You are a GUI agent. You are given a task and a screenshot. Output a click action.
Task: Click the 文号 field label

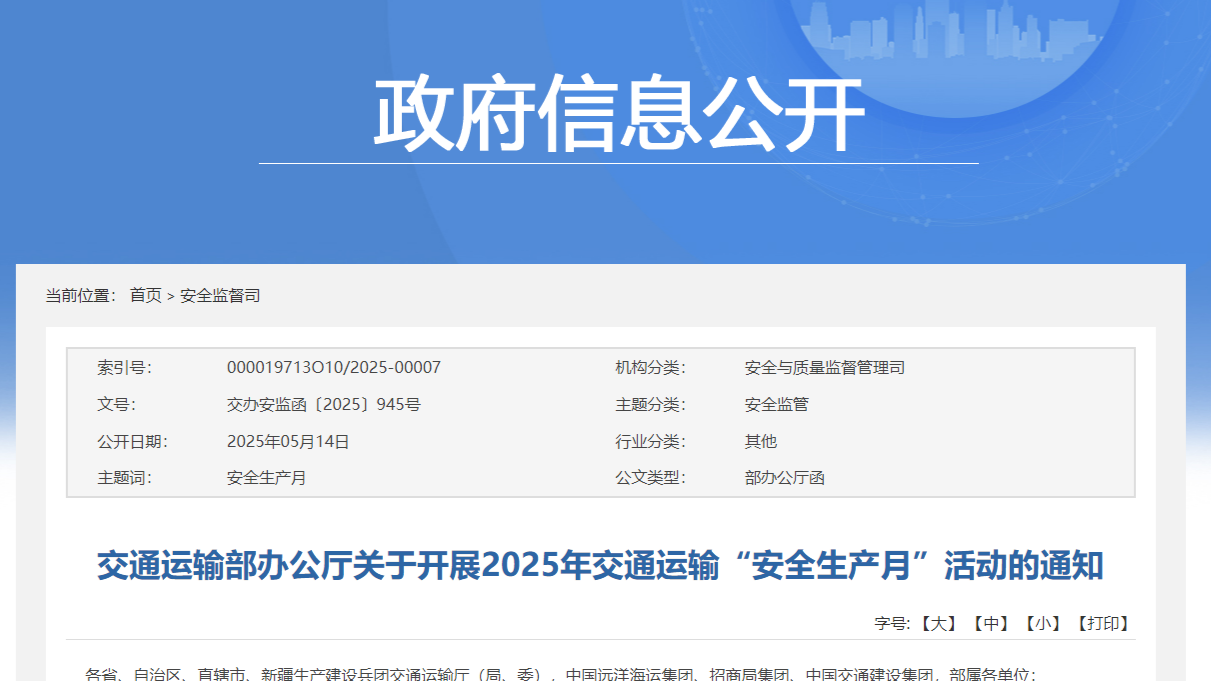point(116,405)
